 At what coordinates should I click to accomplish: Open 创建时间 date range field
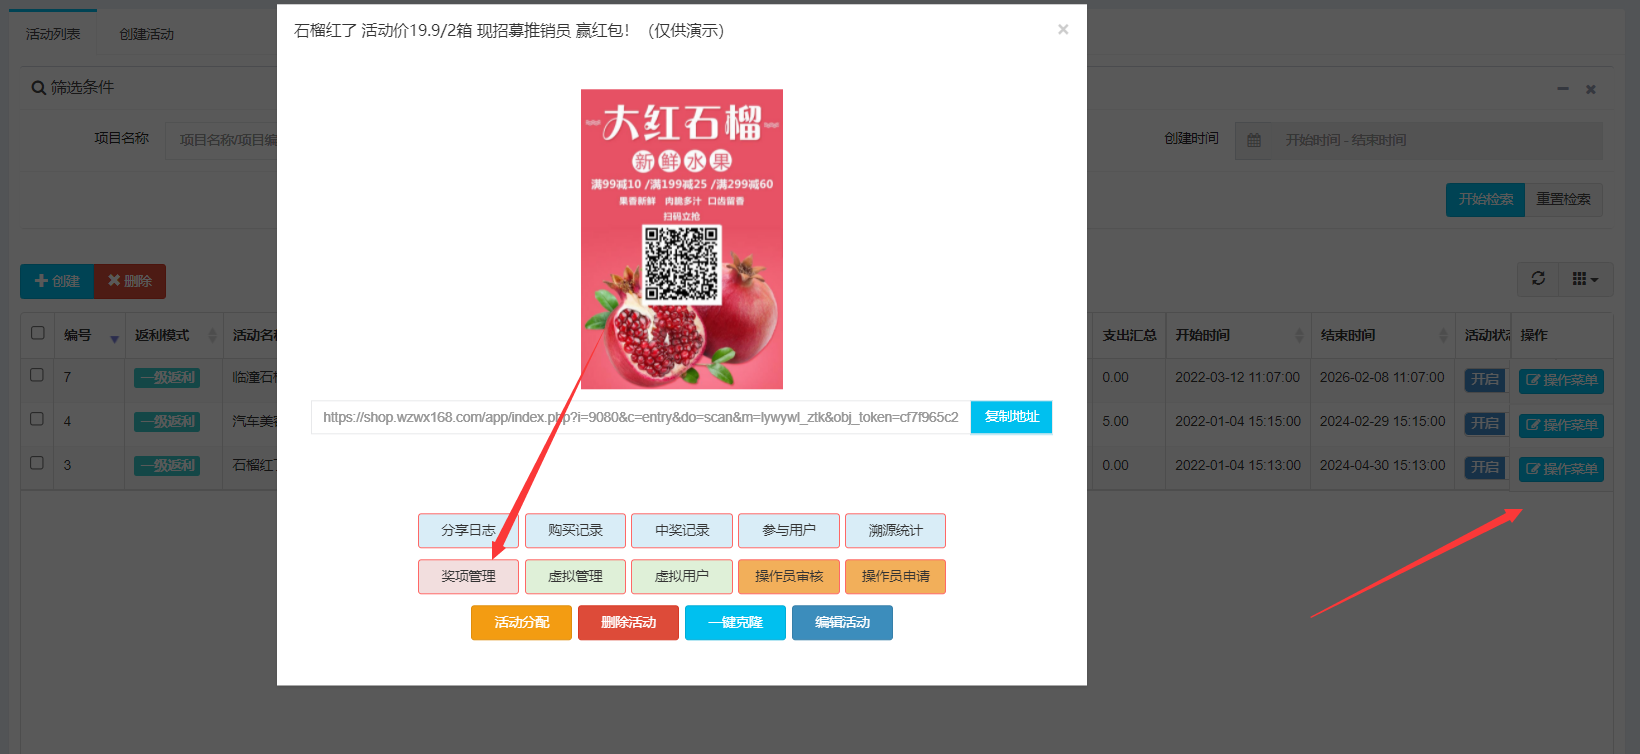coord(1437,140)
